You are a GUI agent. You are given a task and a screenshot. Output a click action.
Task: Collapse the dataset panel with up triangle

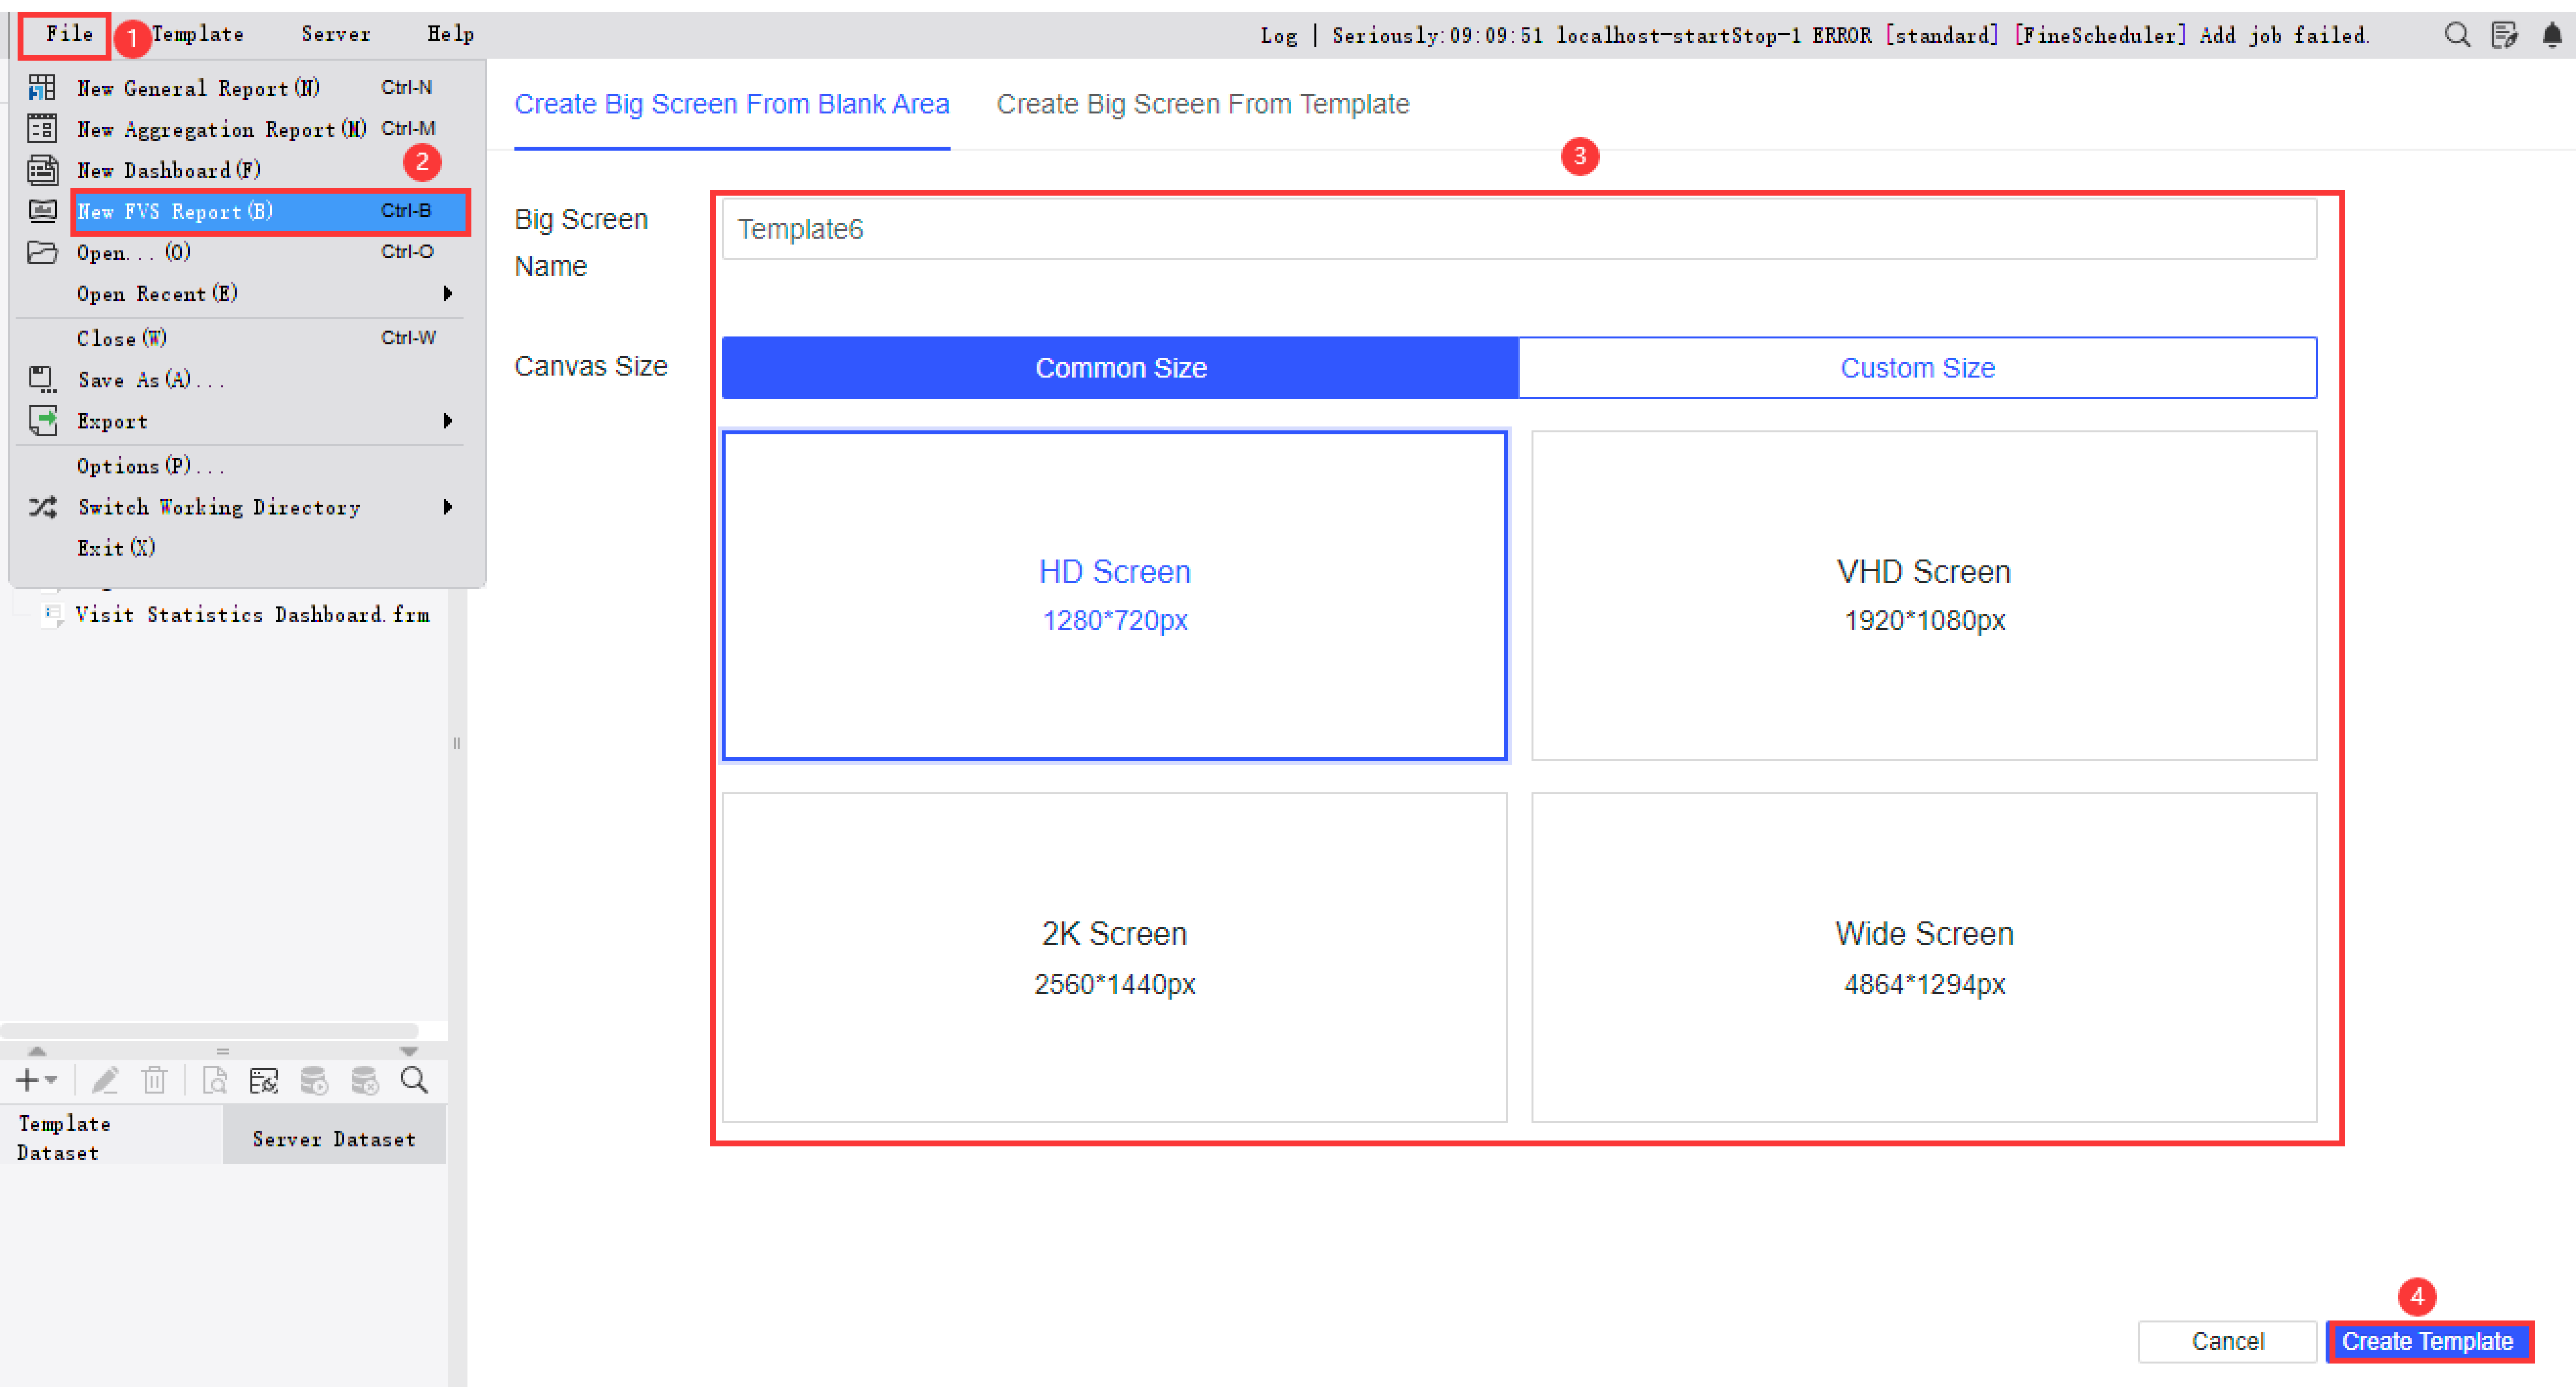coord(37,1051)
